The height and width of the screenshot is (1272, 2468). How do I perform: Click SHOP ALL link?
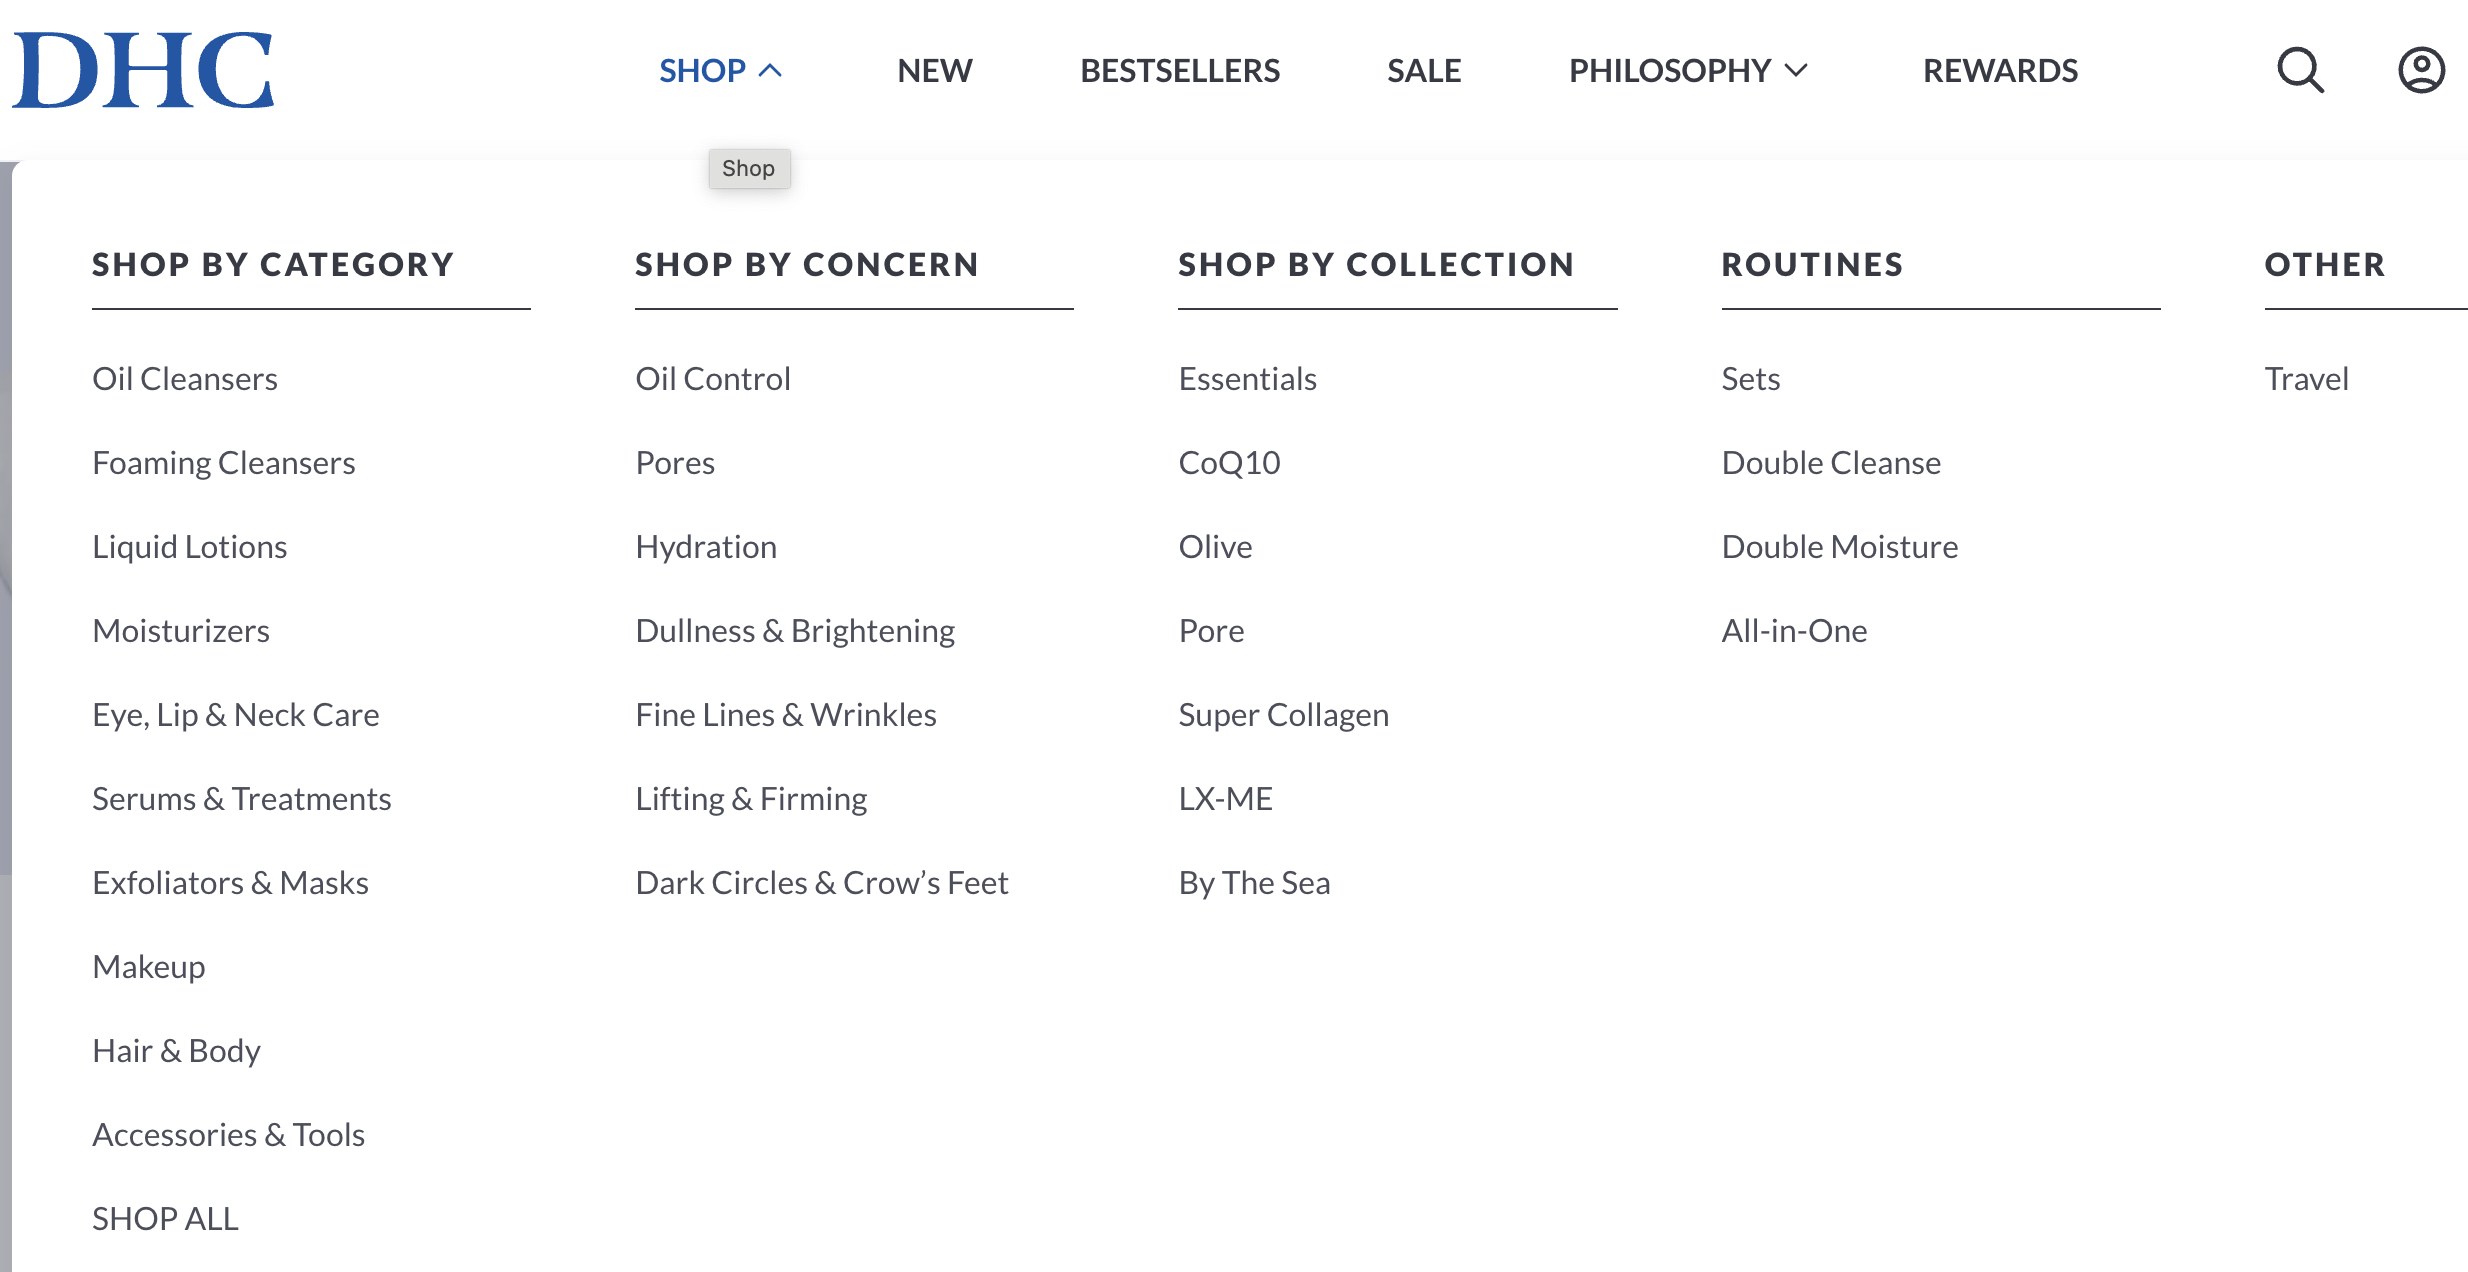point(165,1219)
